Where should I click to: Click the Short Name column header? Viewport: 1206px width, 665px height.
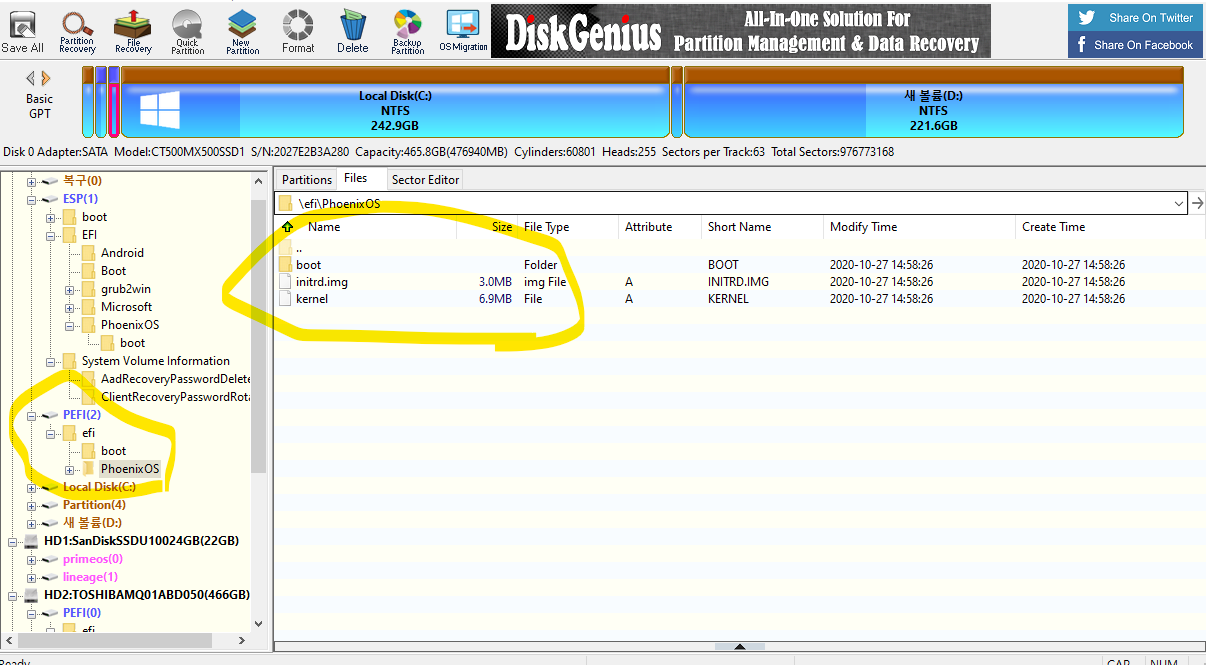tap(763, 227)
